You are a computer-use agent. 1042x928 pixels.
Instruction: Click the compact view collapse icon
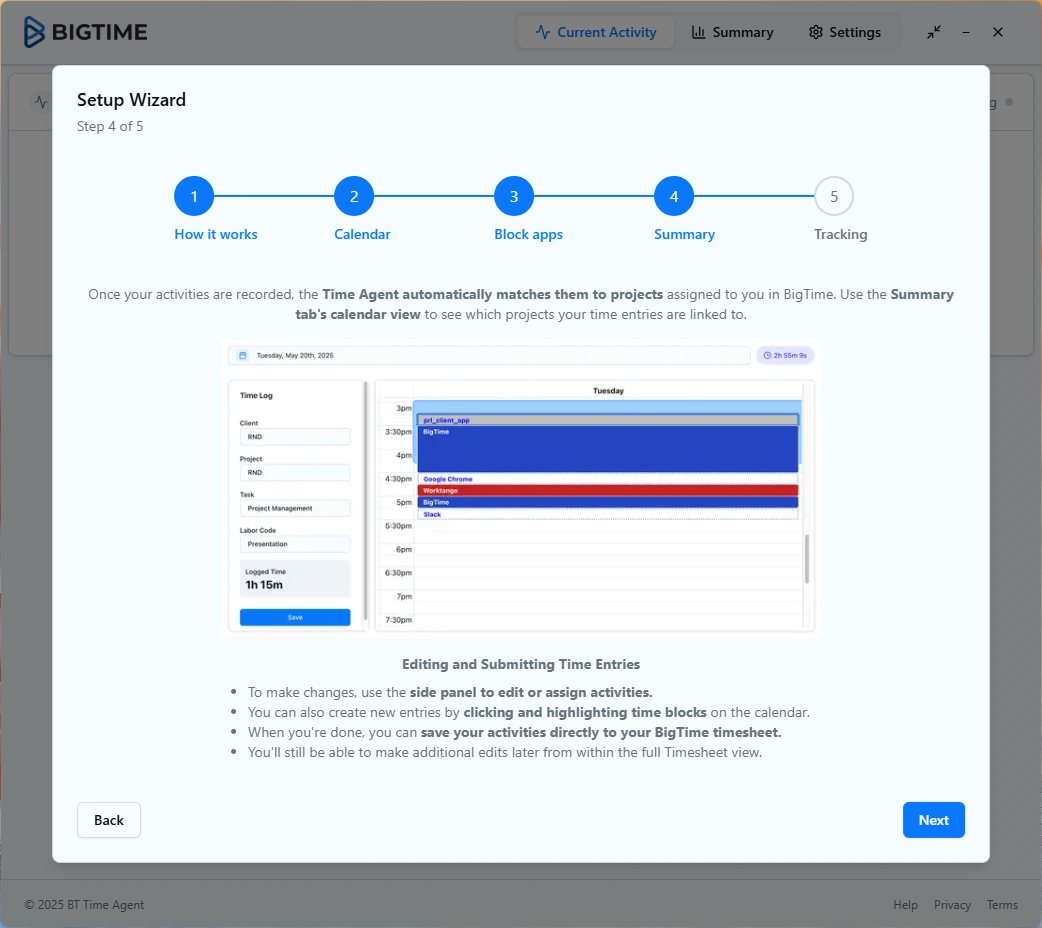pyautogui.click(x=933, y=32)
